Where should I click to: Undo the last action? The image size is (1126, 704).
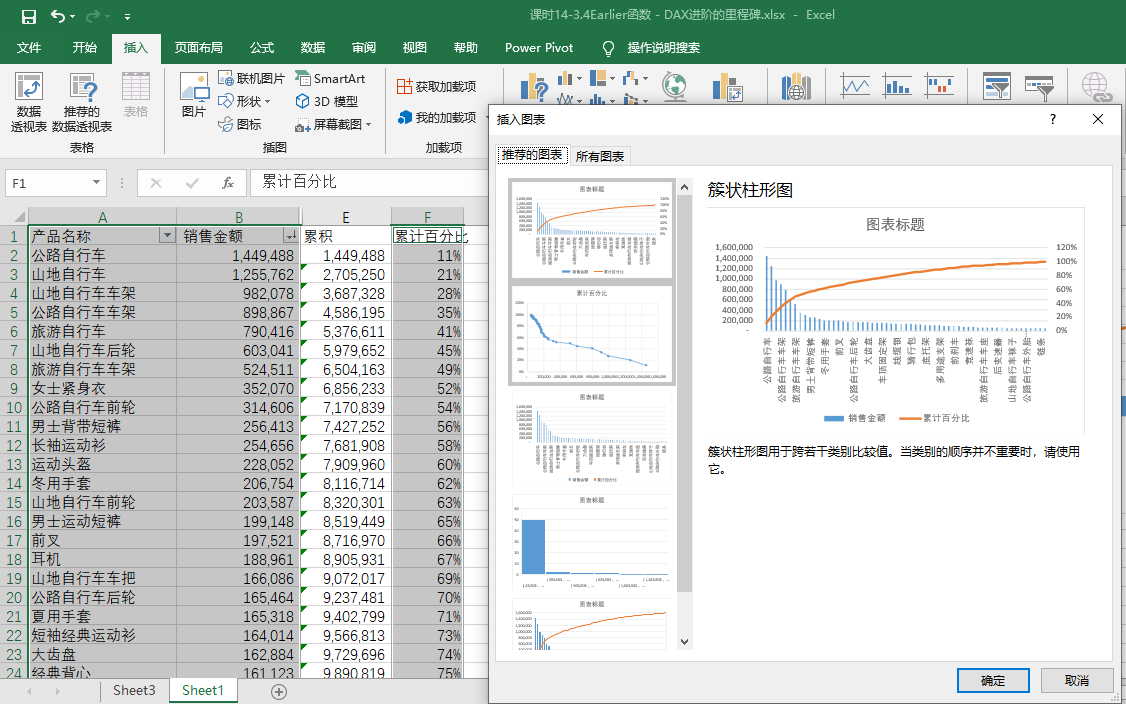click(58, 16)
